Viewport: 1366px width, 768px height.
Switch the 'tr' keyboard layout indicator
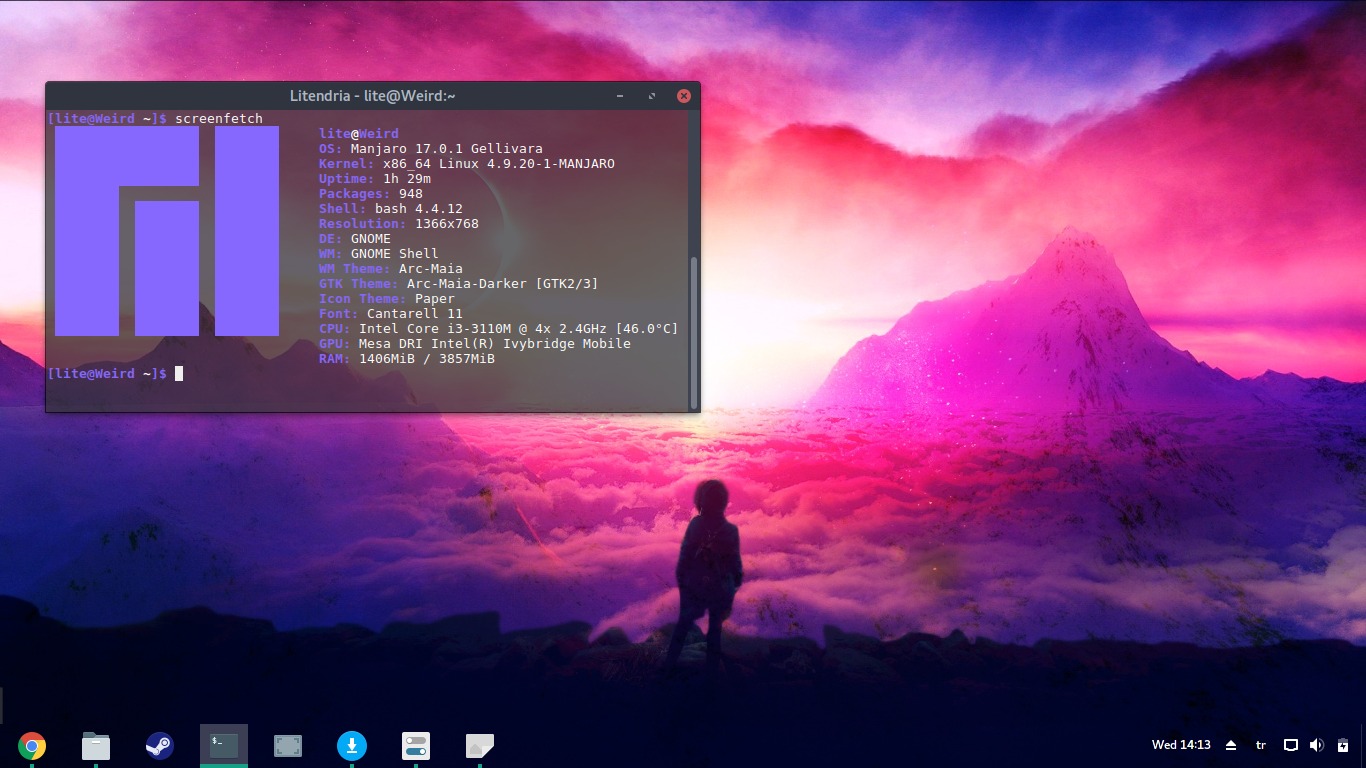click(1261, 745)
